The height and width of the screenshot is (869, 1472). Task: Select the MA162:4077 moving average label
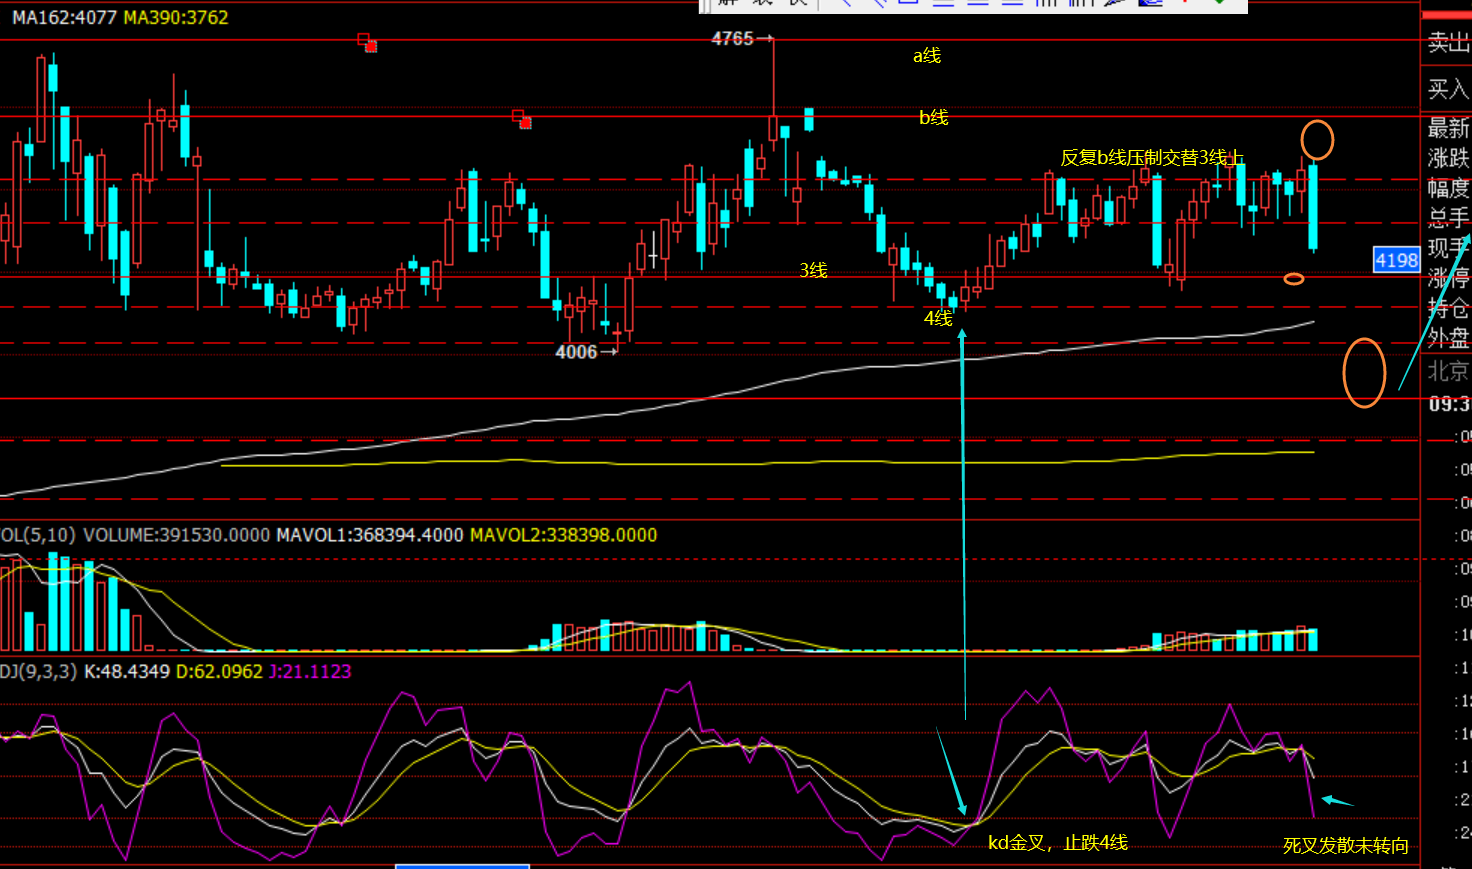point(64,17)
